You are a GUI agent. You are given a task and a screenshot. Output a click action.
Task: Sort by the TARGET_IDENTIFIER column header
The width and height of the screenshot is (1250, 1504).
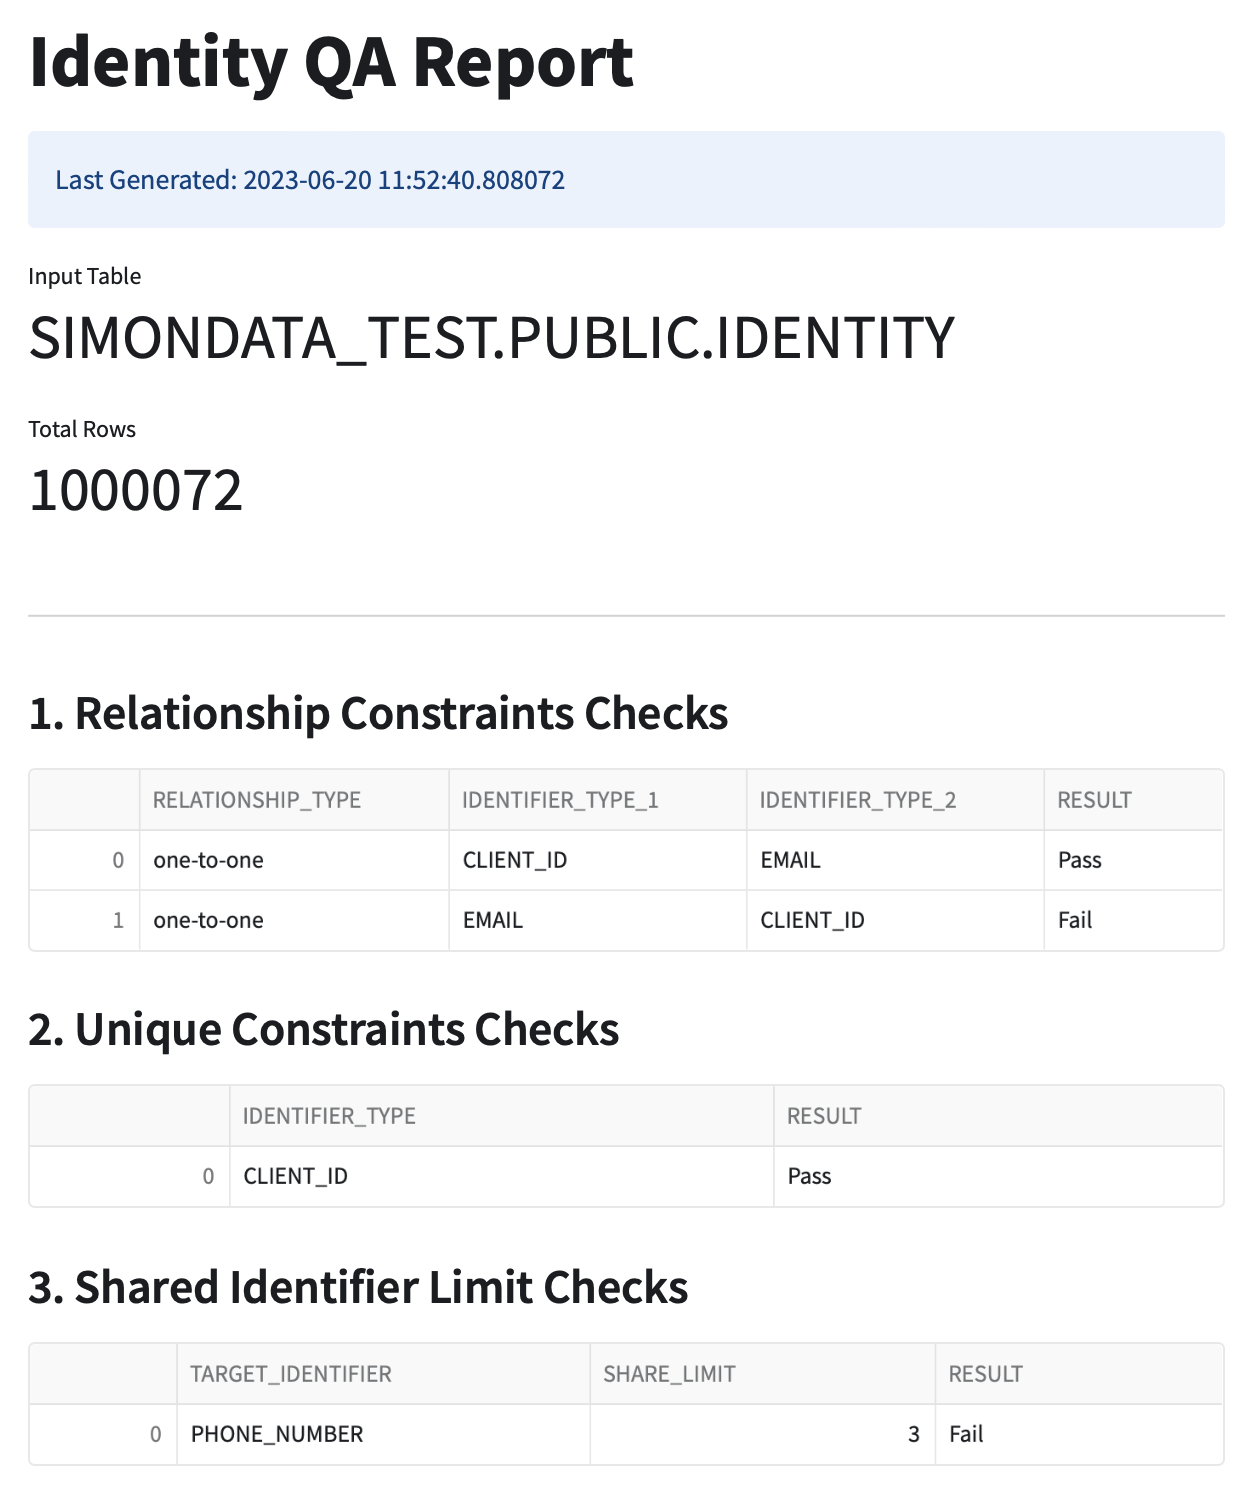pyautogui.click(x=291, y=1374)
